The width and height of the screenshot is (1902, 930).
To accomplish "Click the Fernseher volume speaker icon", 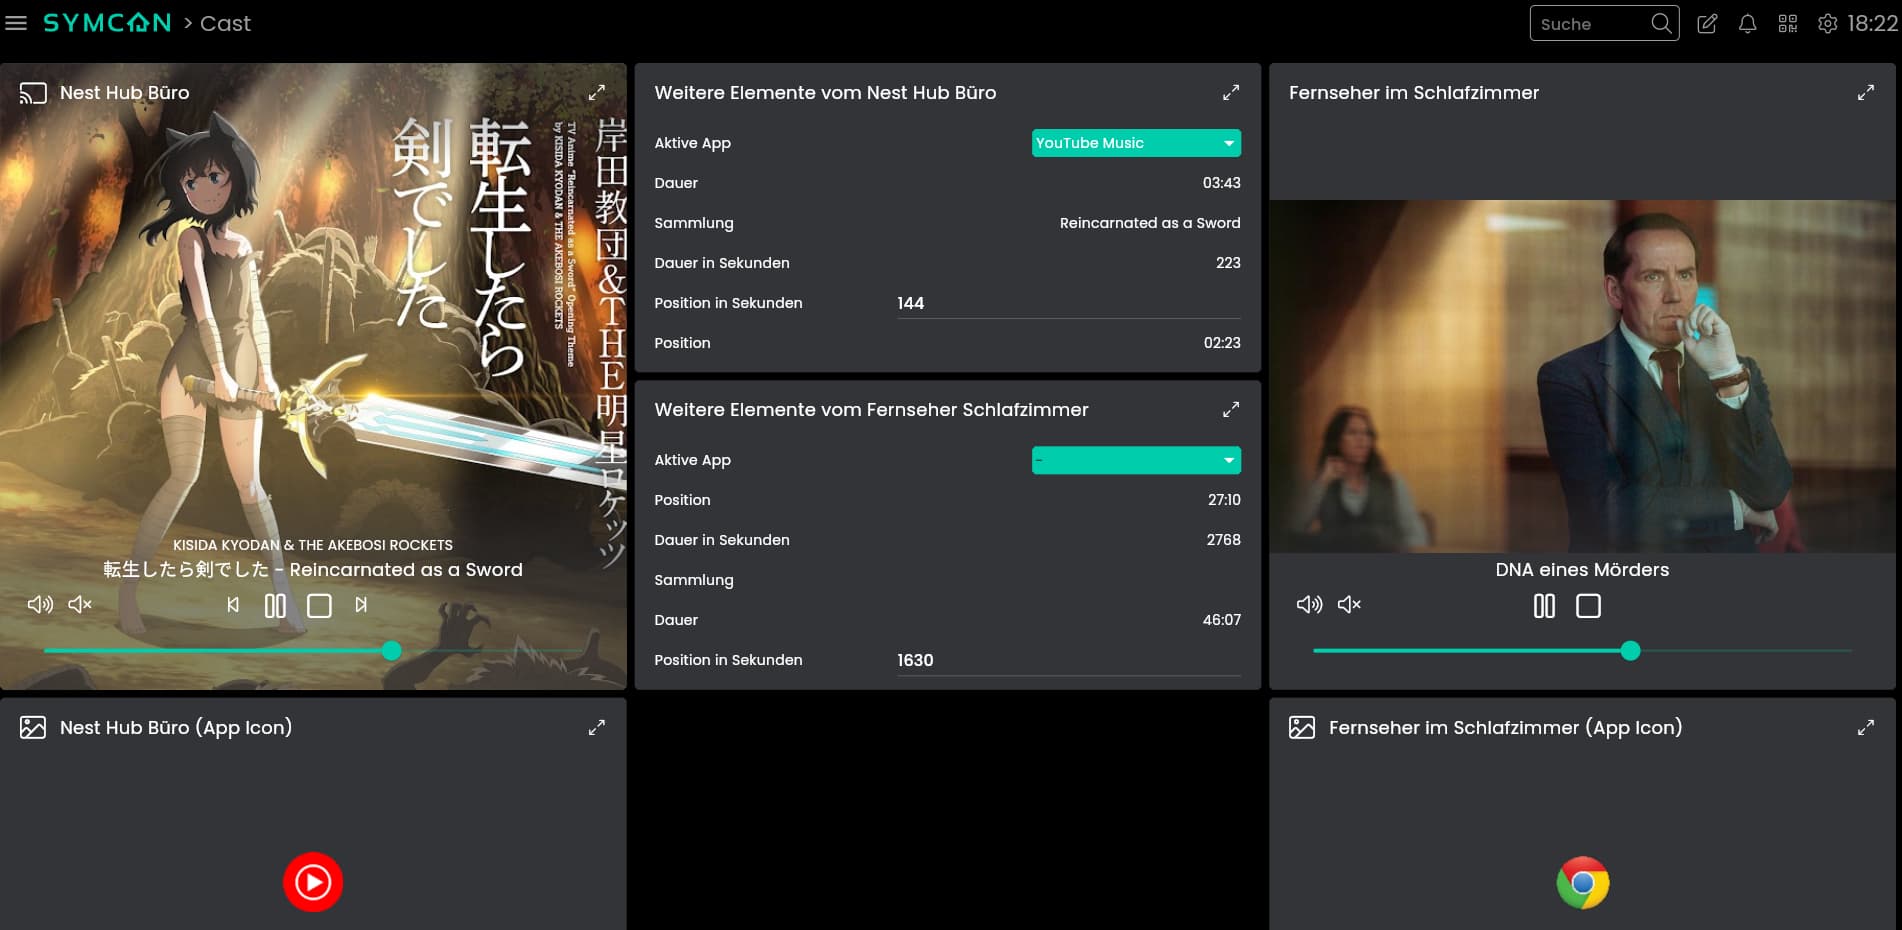I will tap(1309, 605).
